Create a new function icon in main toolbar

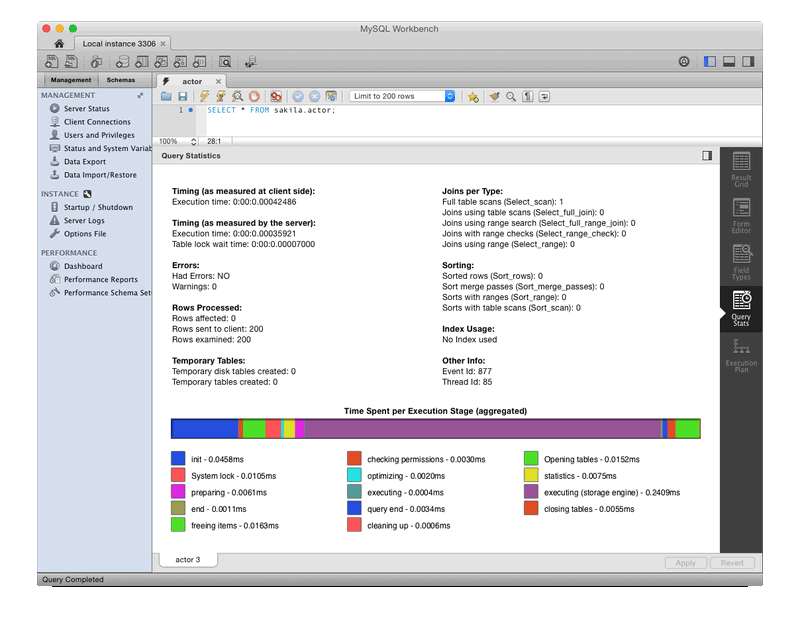pos(199,62)
